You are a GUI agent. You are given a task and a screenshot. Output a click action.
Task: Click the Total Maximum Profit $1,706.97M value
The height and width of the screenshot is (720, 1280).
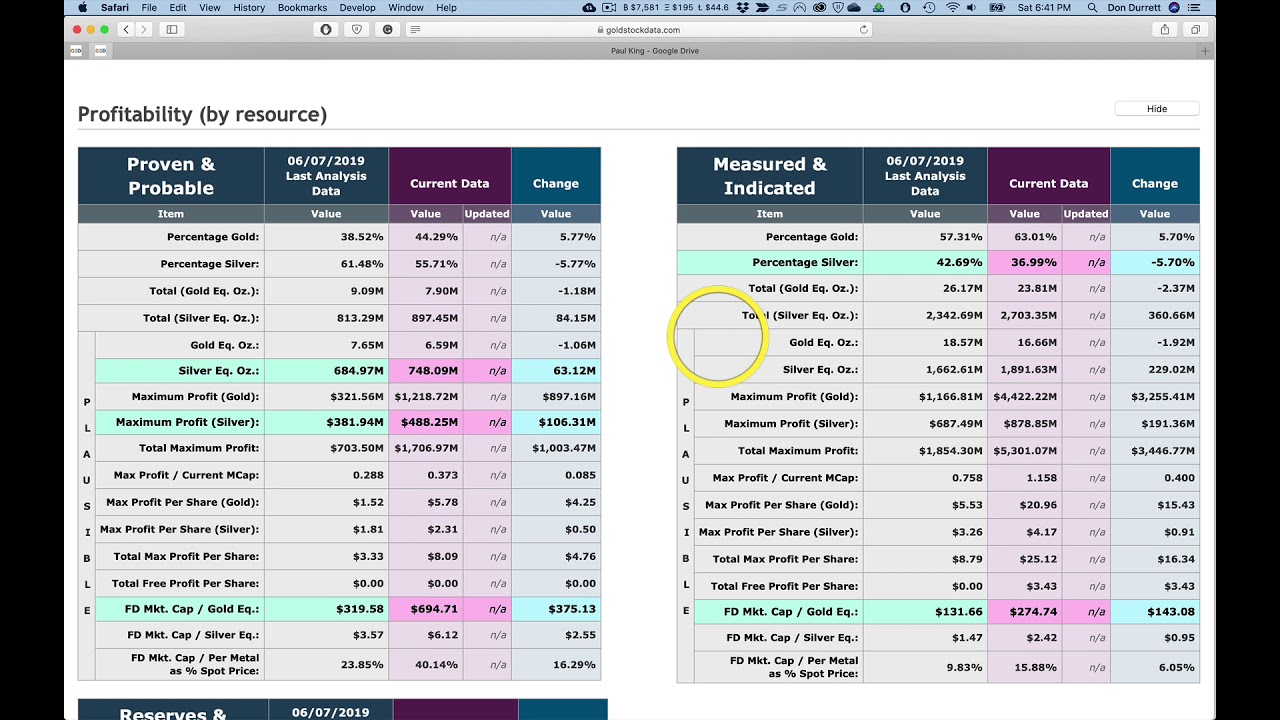[x=425, y=448]
